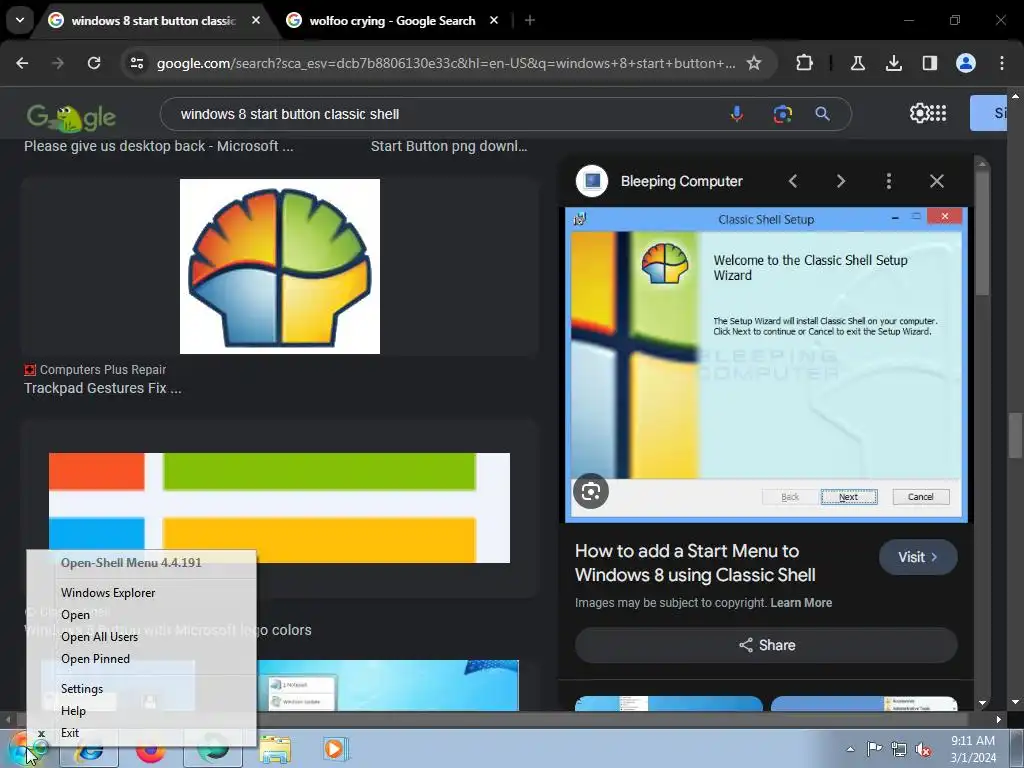The image size is (1024, 768).
Task: Open Chrome downloads icon
Action: (x=893, y=63)
